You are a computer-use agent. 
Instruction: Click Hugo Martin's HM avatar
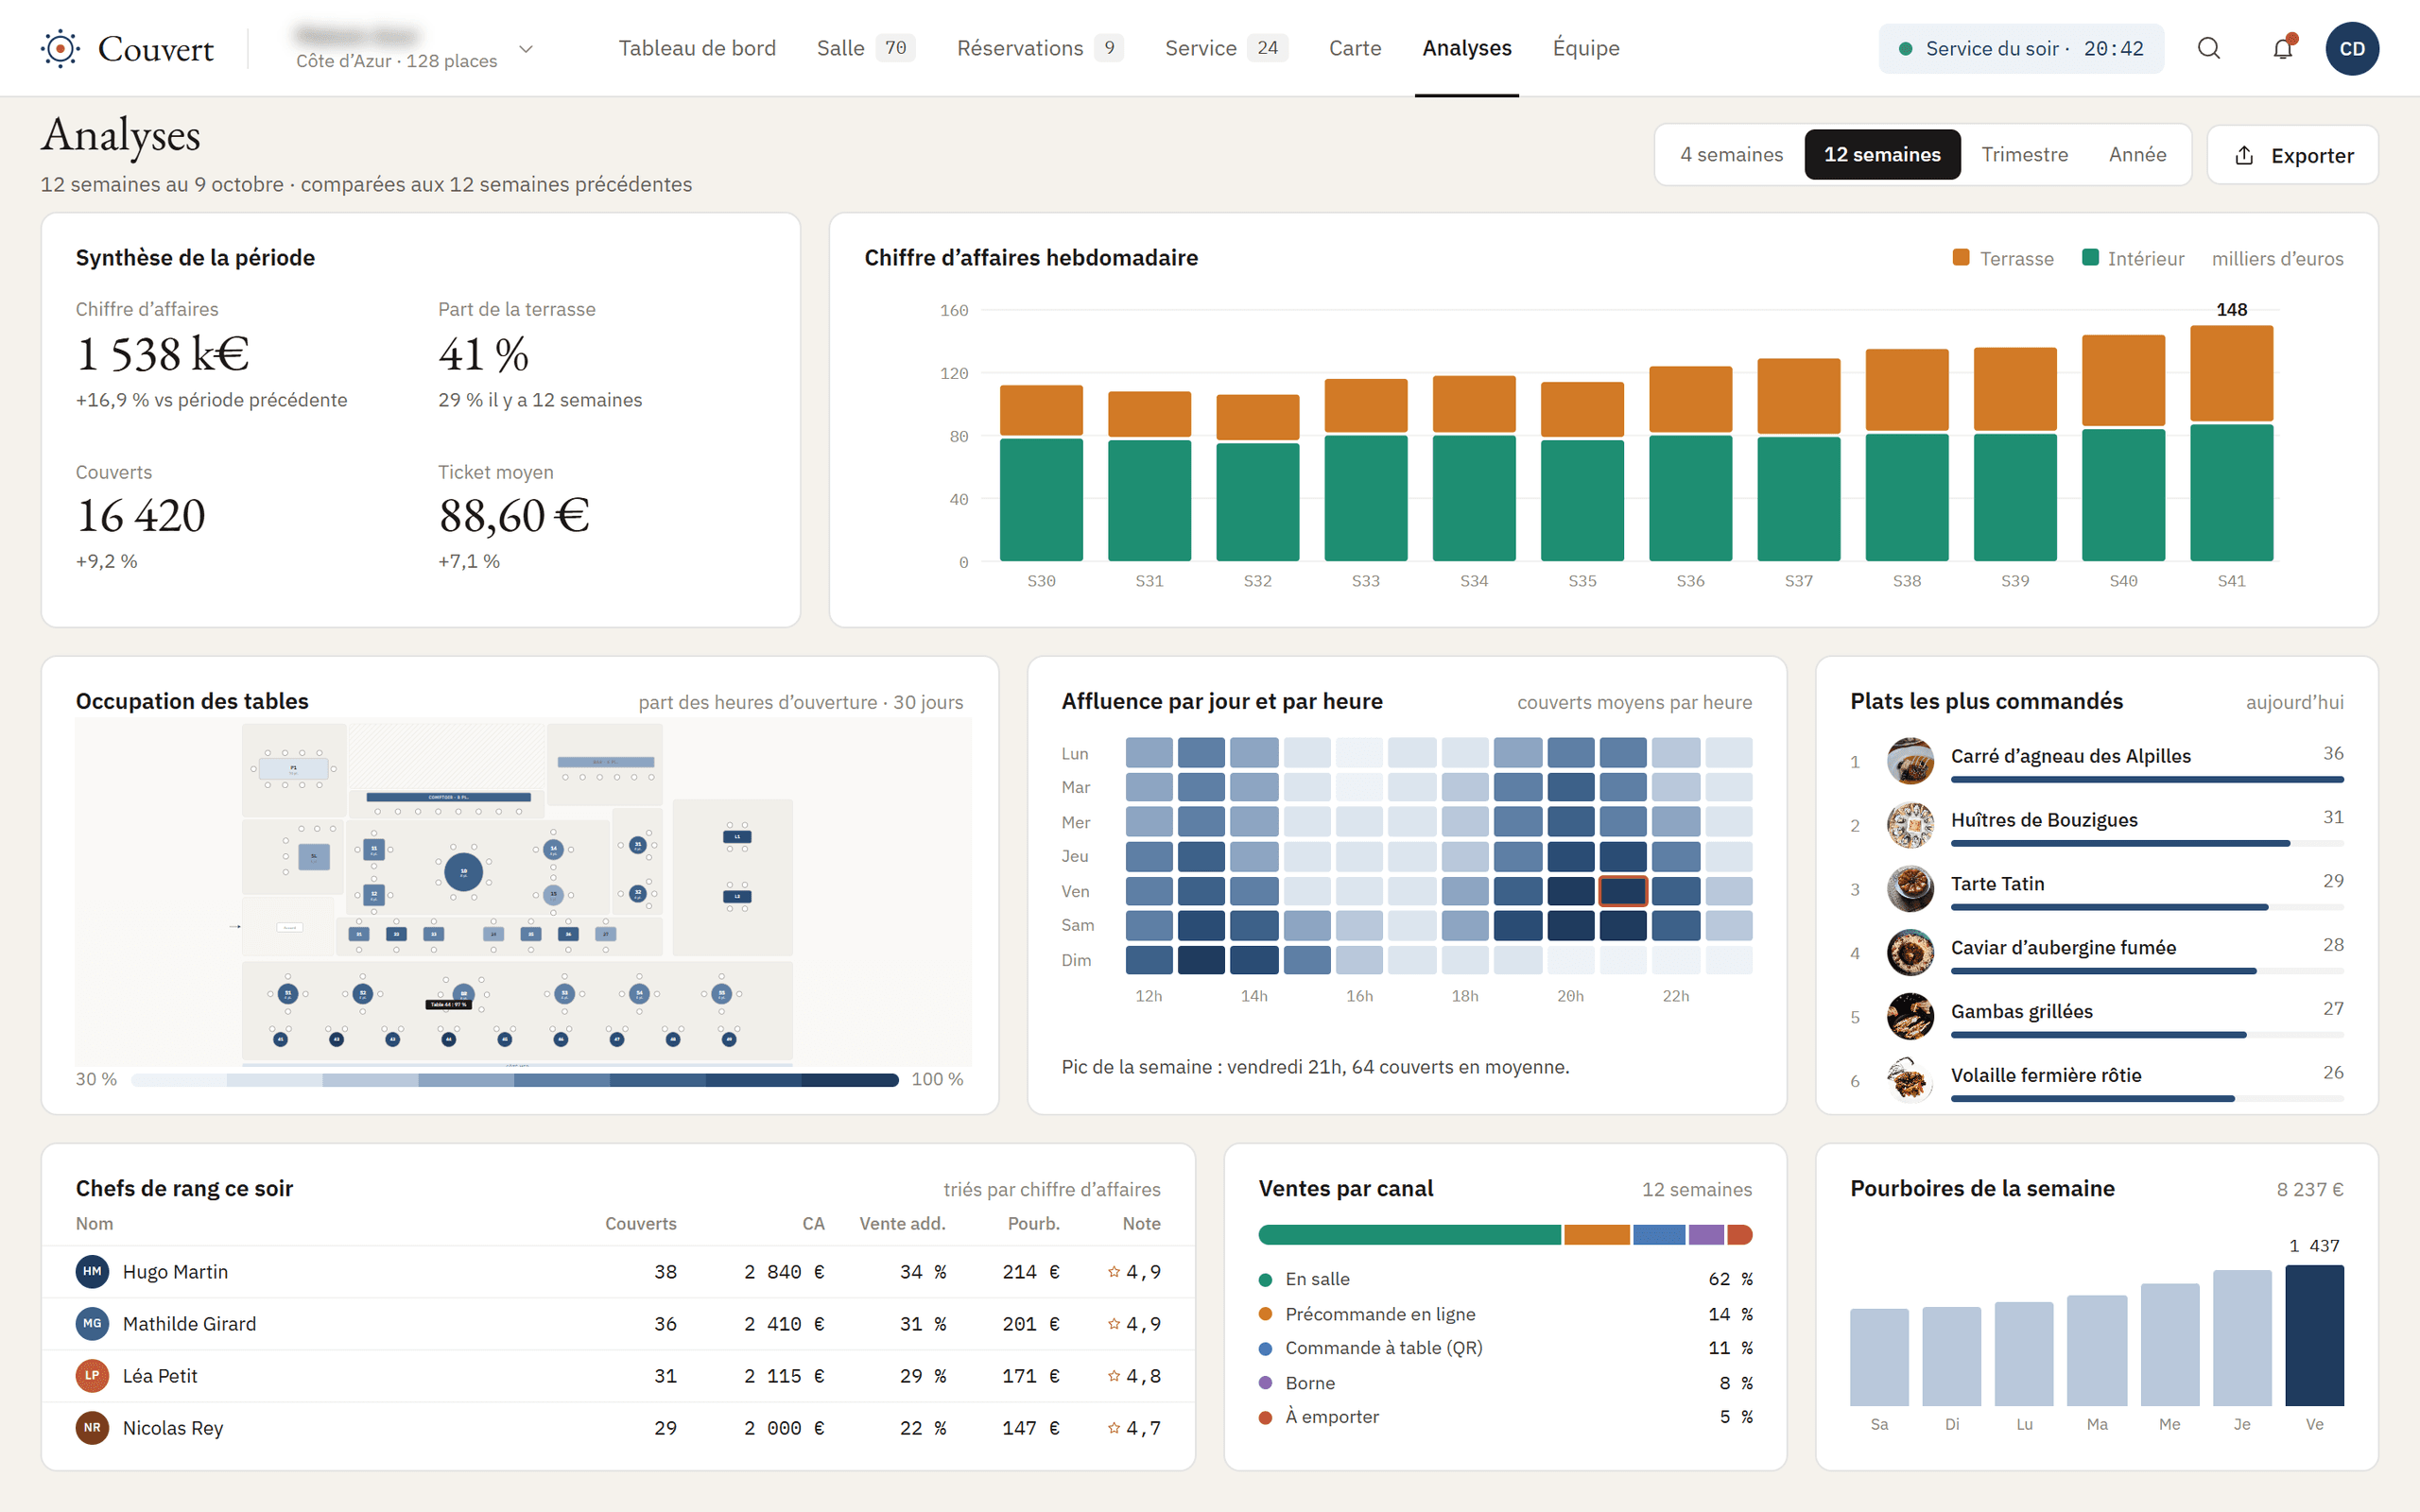click(92, 1271)
